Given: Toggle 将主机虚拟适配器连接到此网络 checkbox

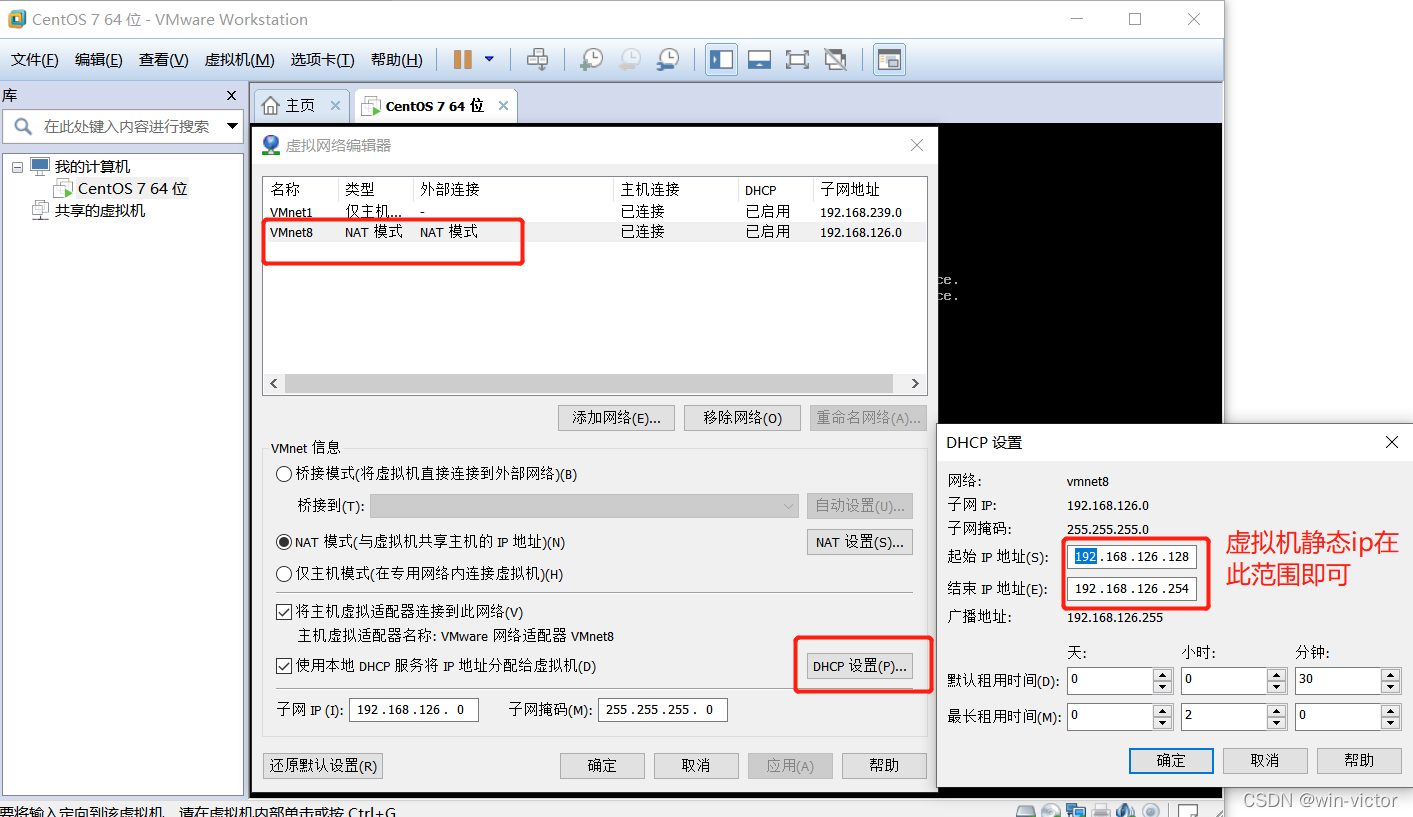Looking at the screenshot, I should (284, 612).
